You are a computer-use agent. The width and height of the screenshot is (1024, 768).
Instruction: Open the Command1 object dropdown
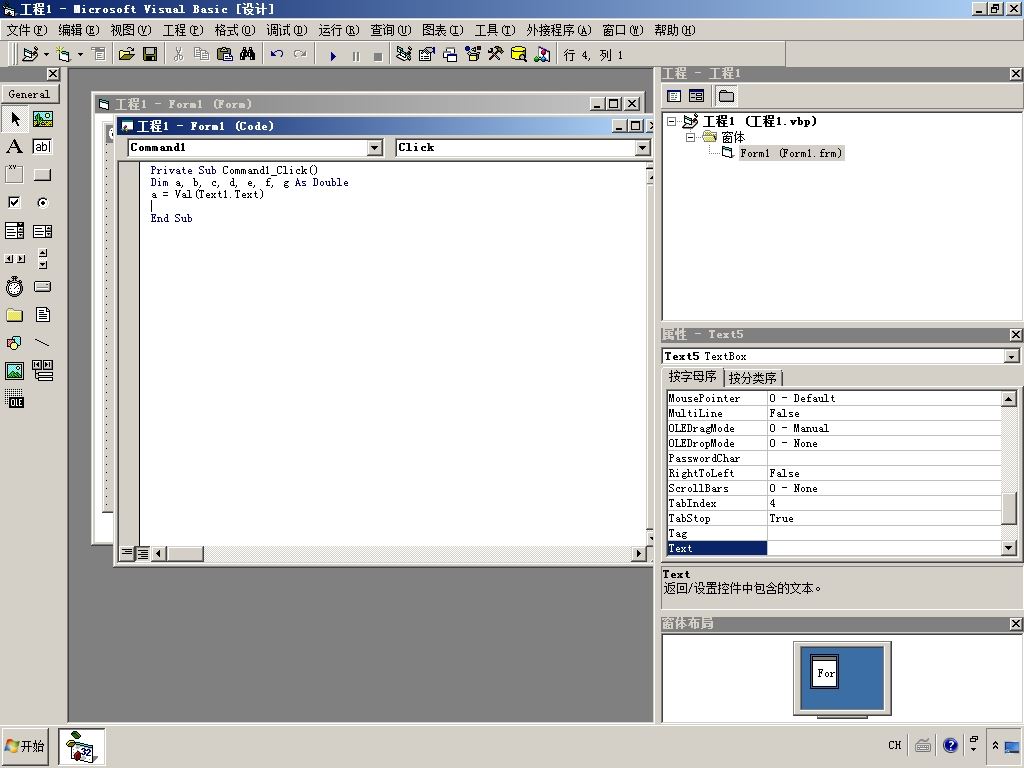pos(375,148)
